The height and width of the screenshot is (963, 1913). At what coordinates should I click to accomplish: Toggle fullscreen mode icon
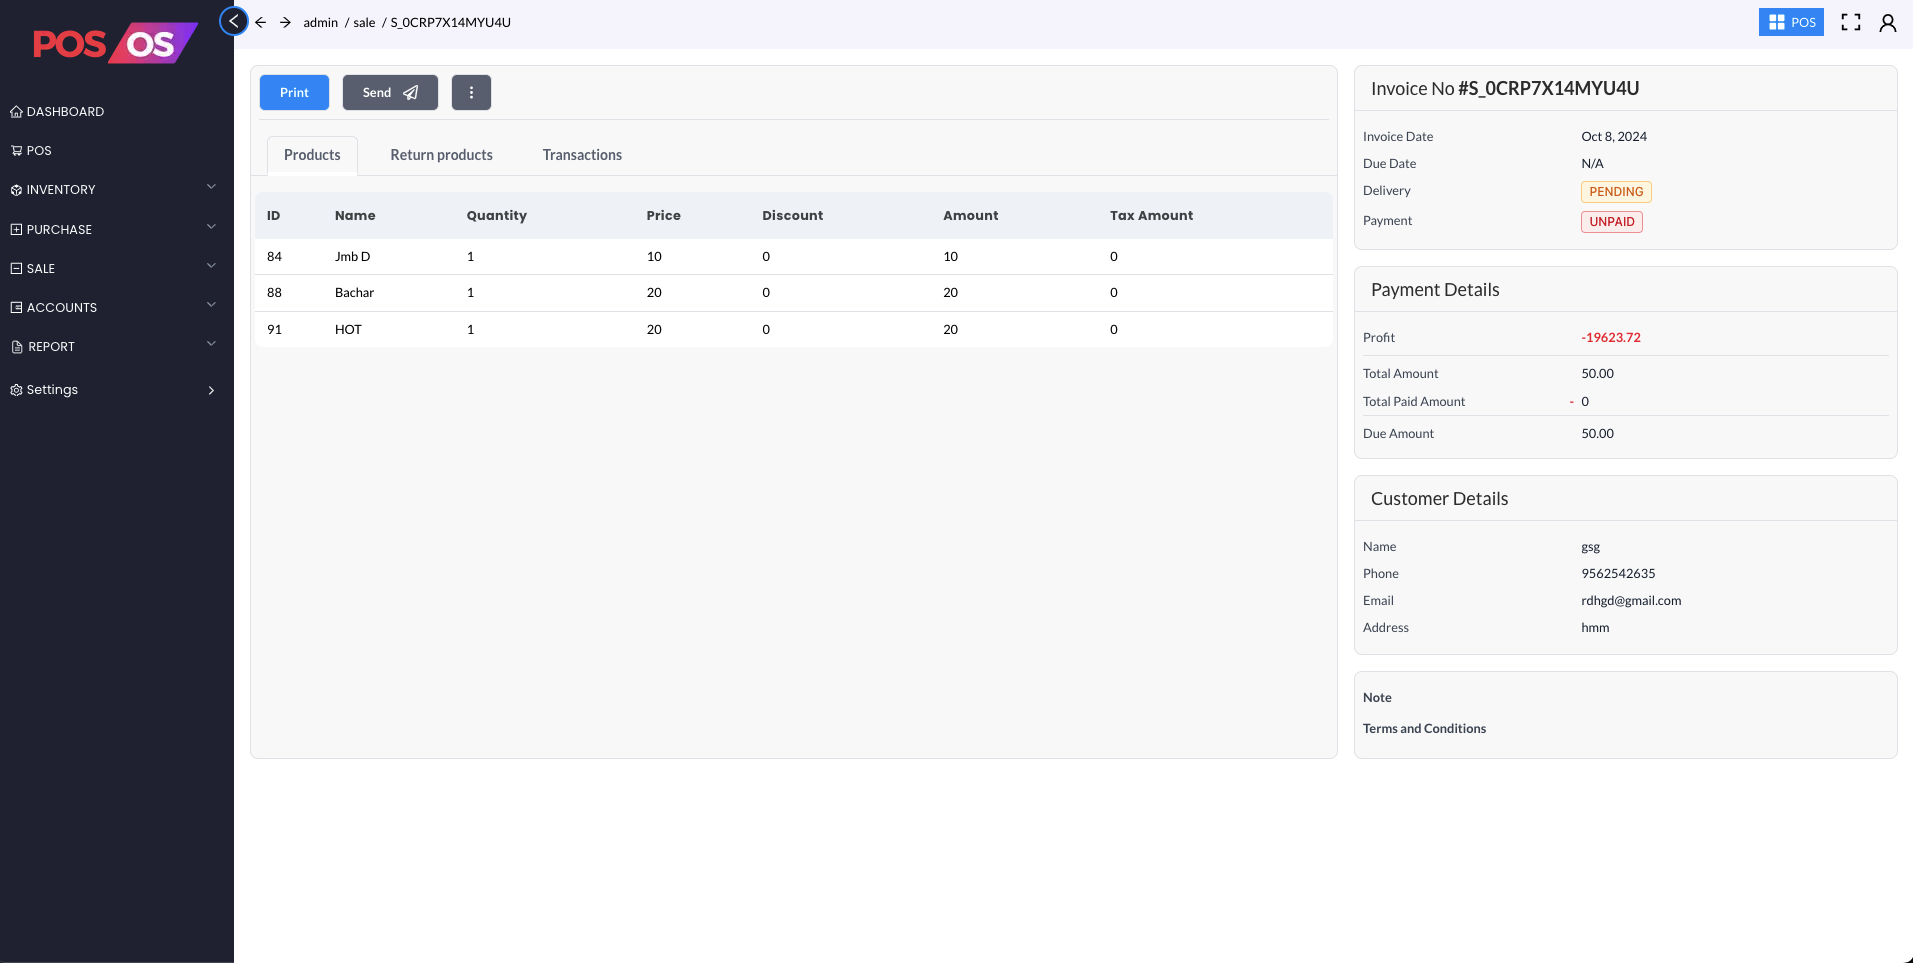1851,22
